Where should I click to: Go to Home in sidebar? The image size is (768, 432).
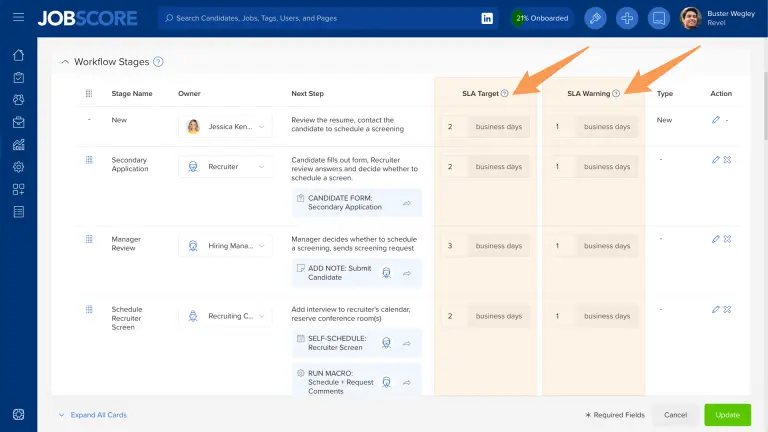click(19, 55)
